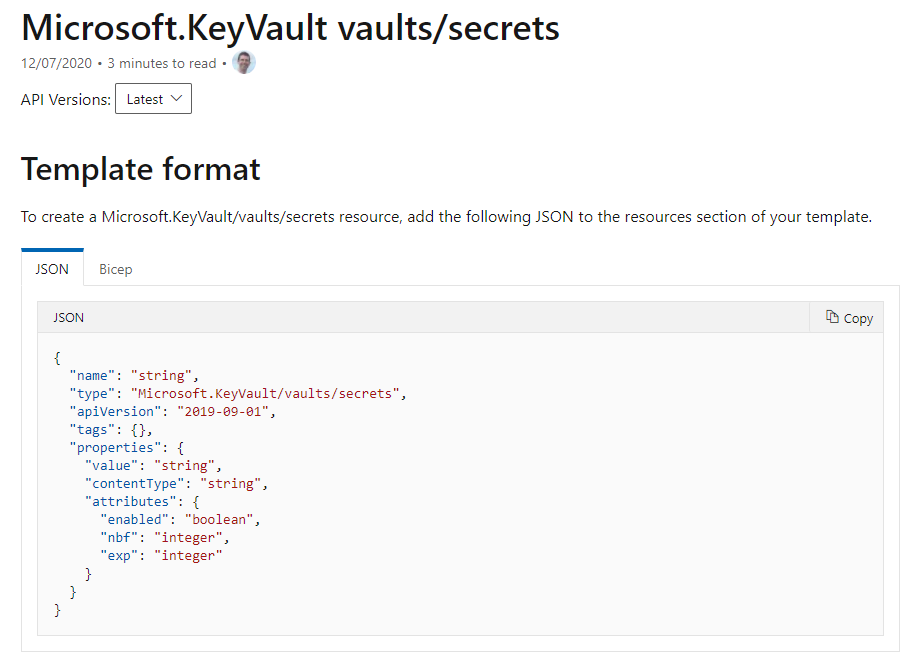Switch to the Bicep tab
The width and height of the screenshot is (924, 667).
(115, 269)
